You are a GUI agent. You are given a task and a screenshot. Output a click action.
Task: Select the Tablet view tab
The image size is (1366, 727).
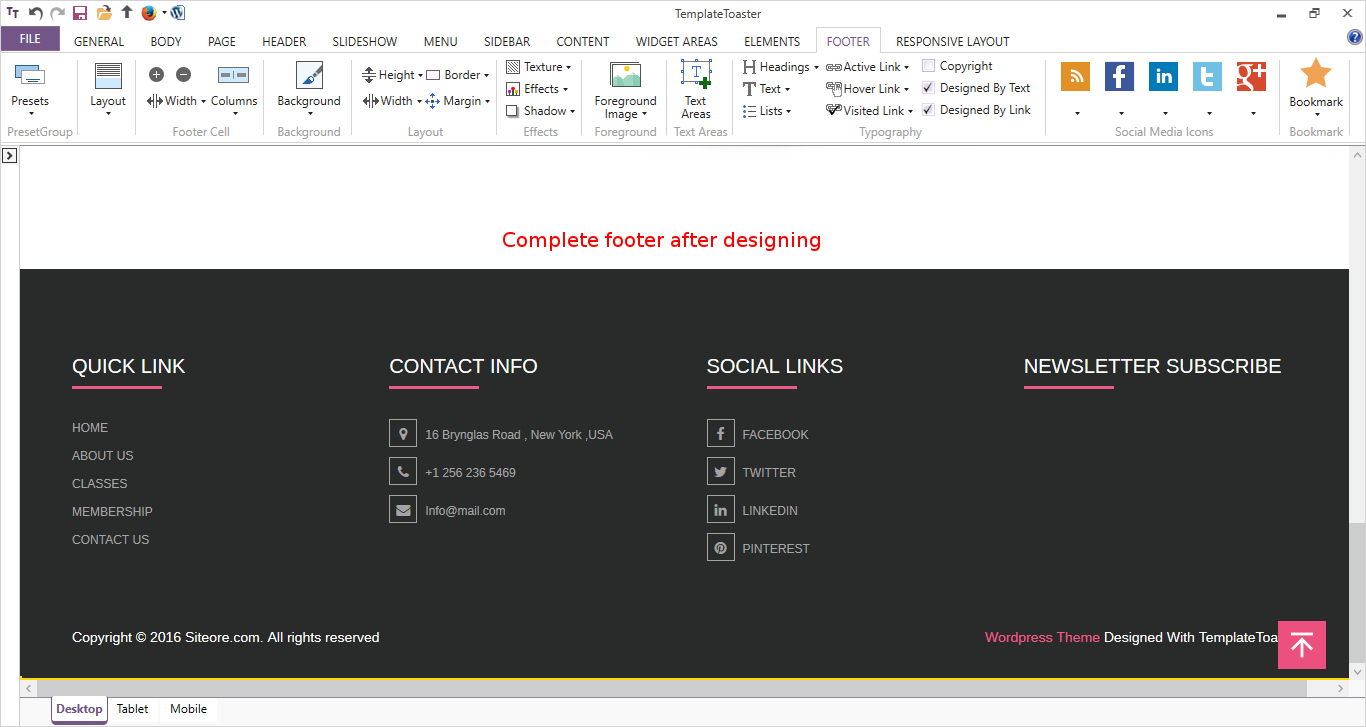(x=132, y=709)
